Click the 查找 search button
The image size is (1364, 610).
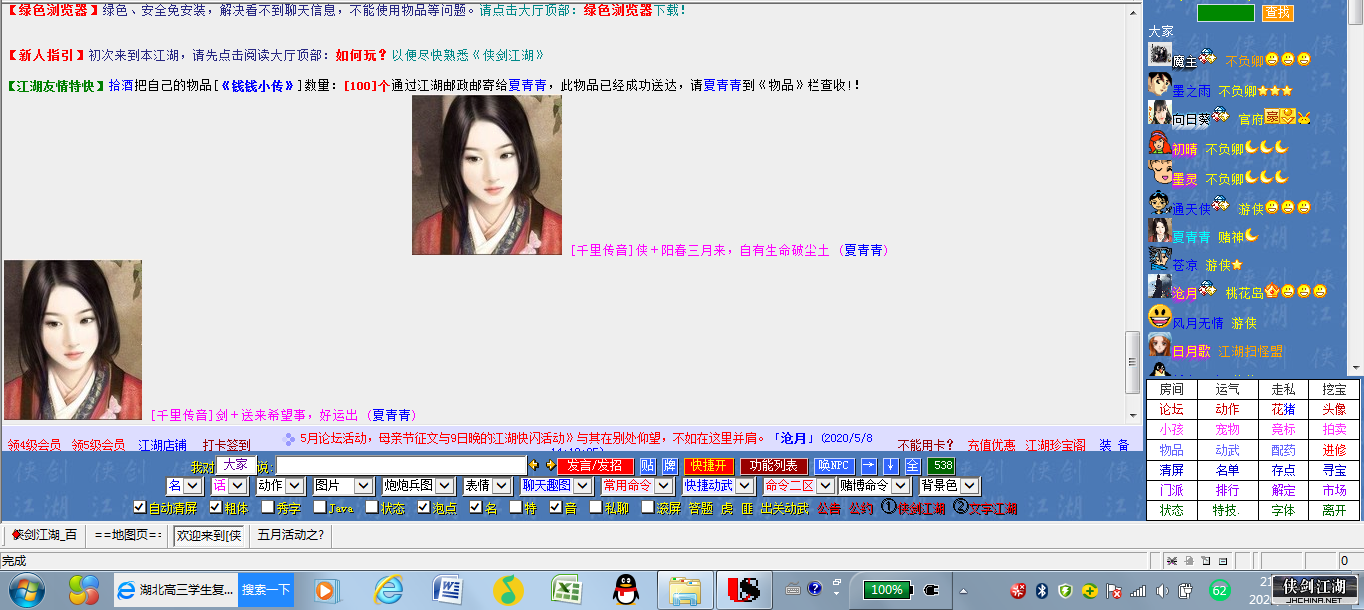(x=1278, y=13)
